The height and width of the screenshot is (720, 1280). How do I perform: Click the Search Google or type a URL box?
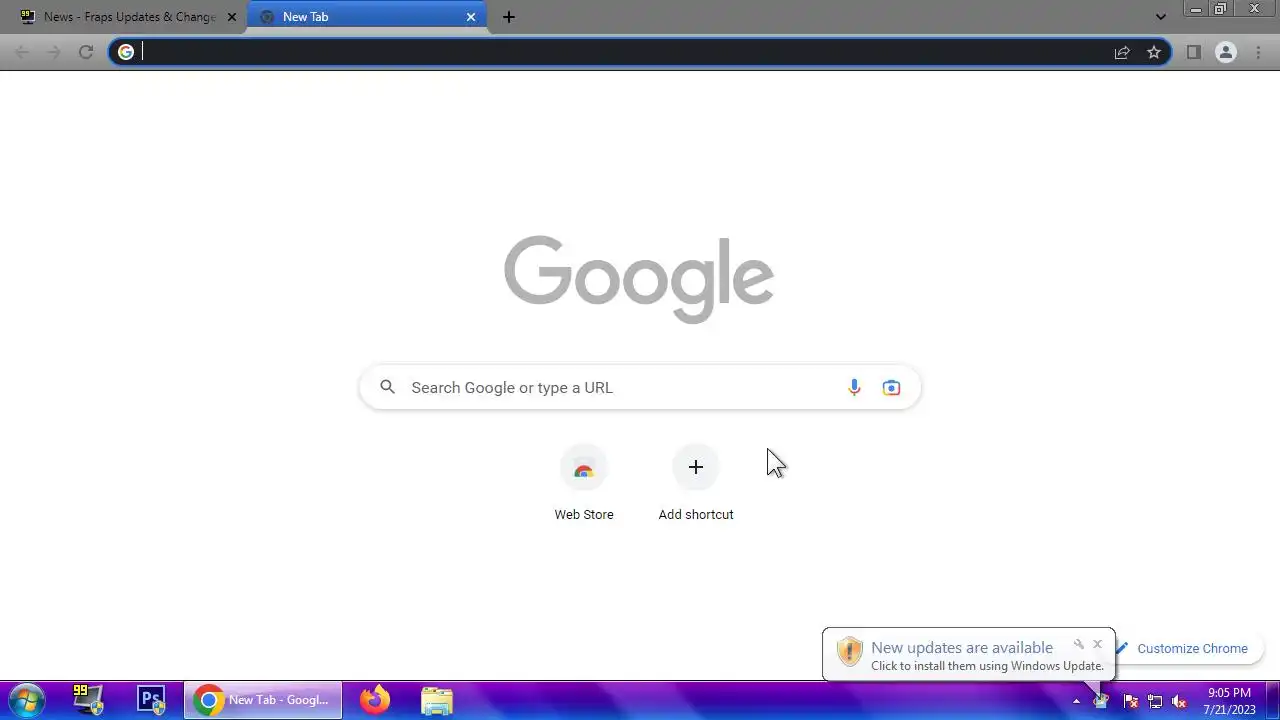640,387
